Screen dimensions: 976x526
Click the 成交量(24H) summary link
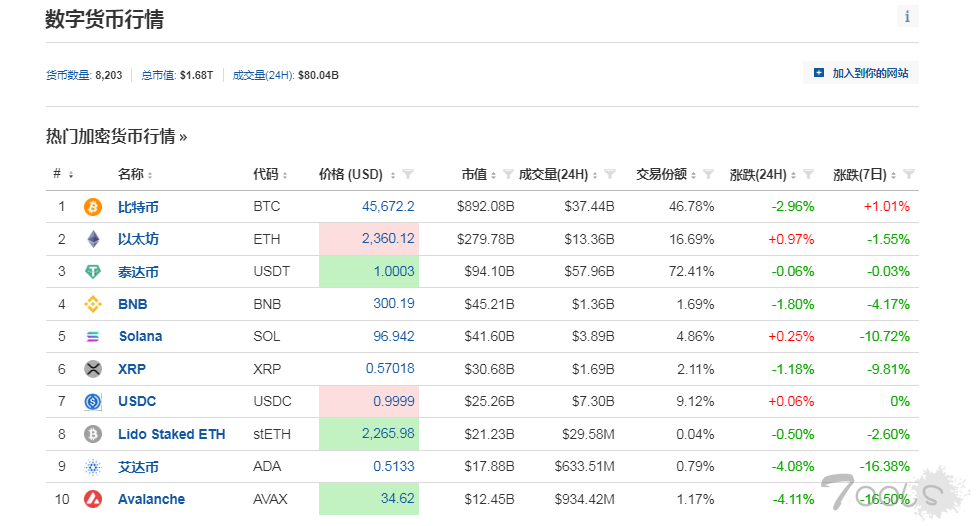pyautogui.click(x=263, y=75)
